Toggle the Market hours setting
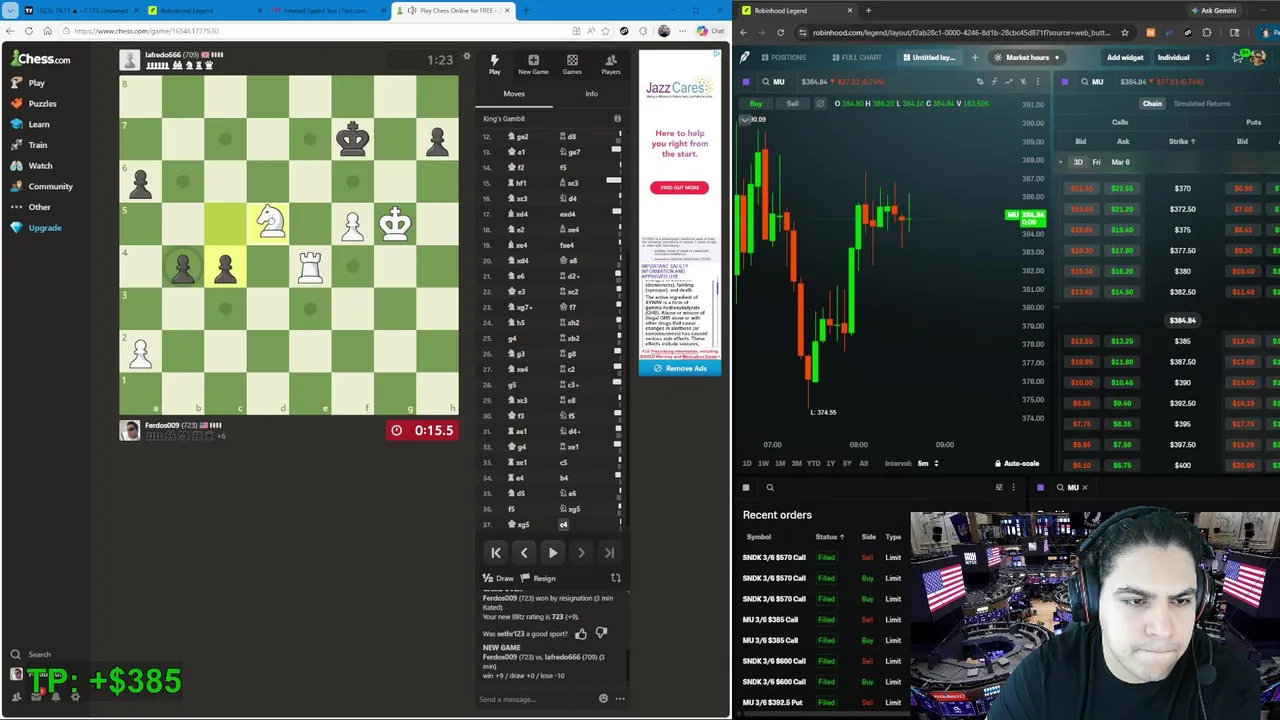This screenshot has height=720, width=1280. (x=1027, y=57)
